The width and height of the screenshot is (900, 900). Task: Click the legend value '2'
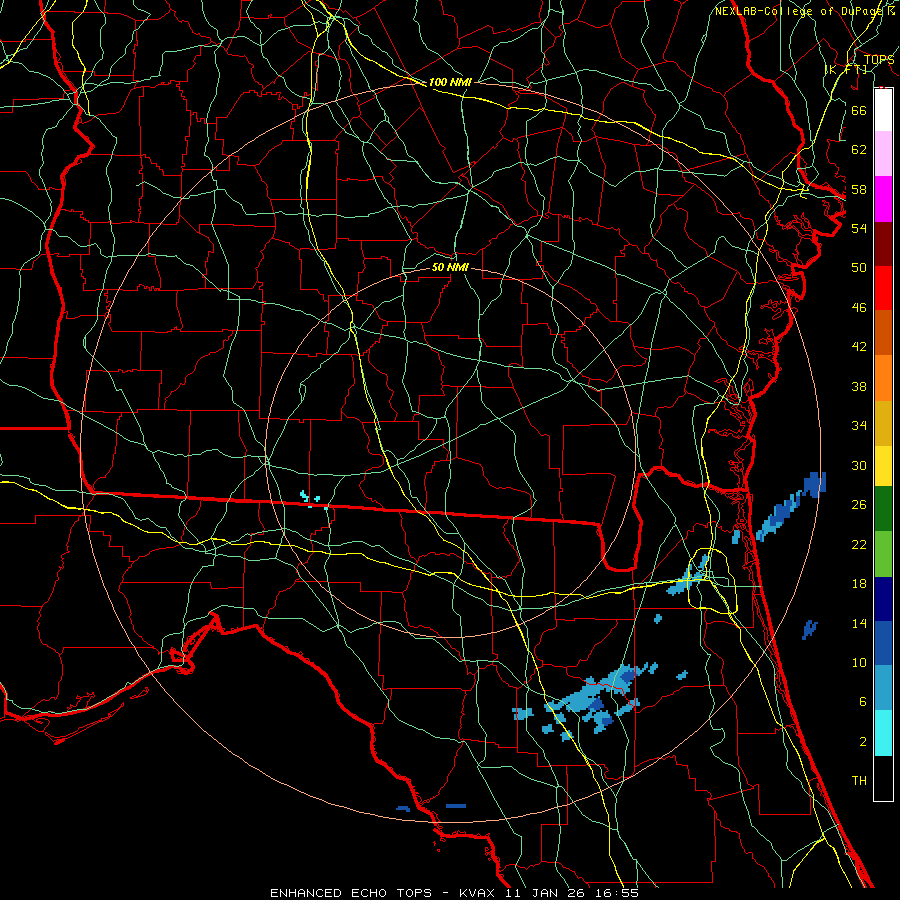863,742
